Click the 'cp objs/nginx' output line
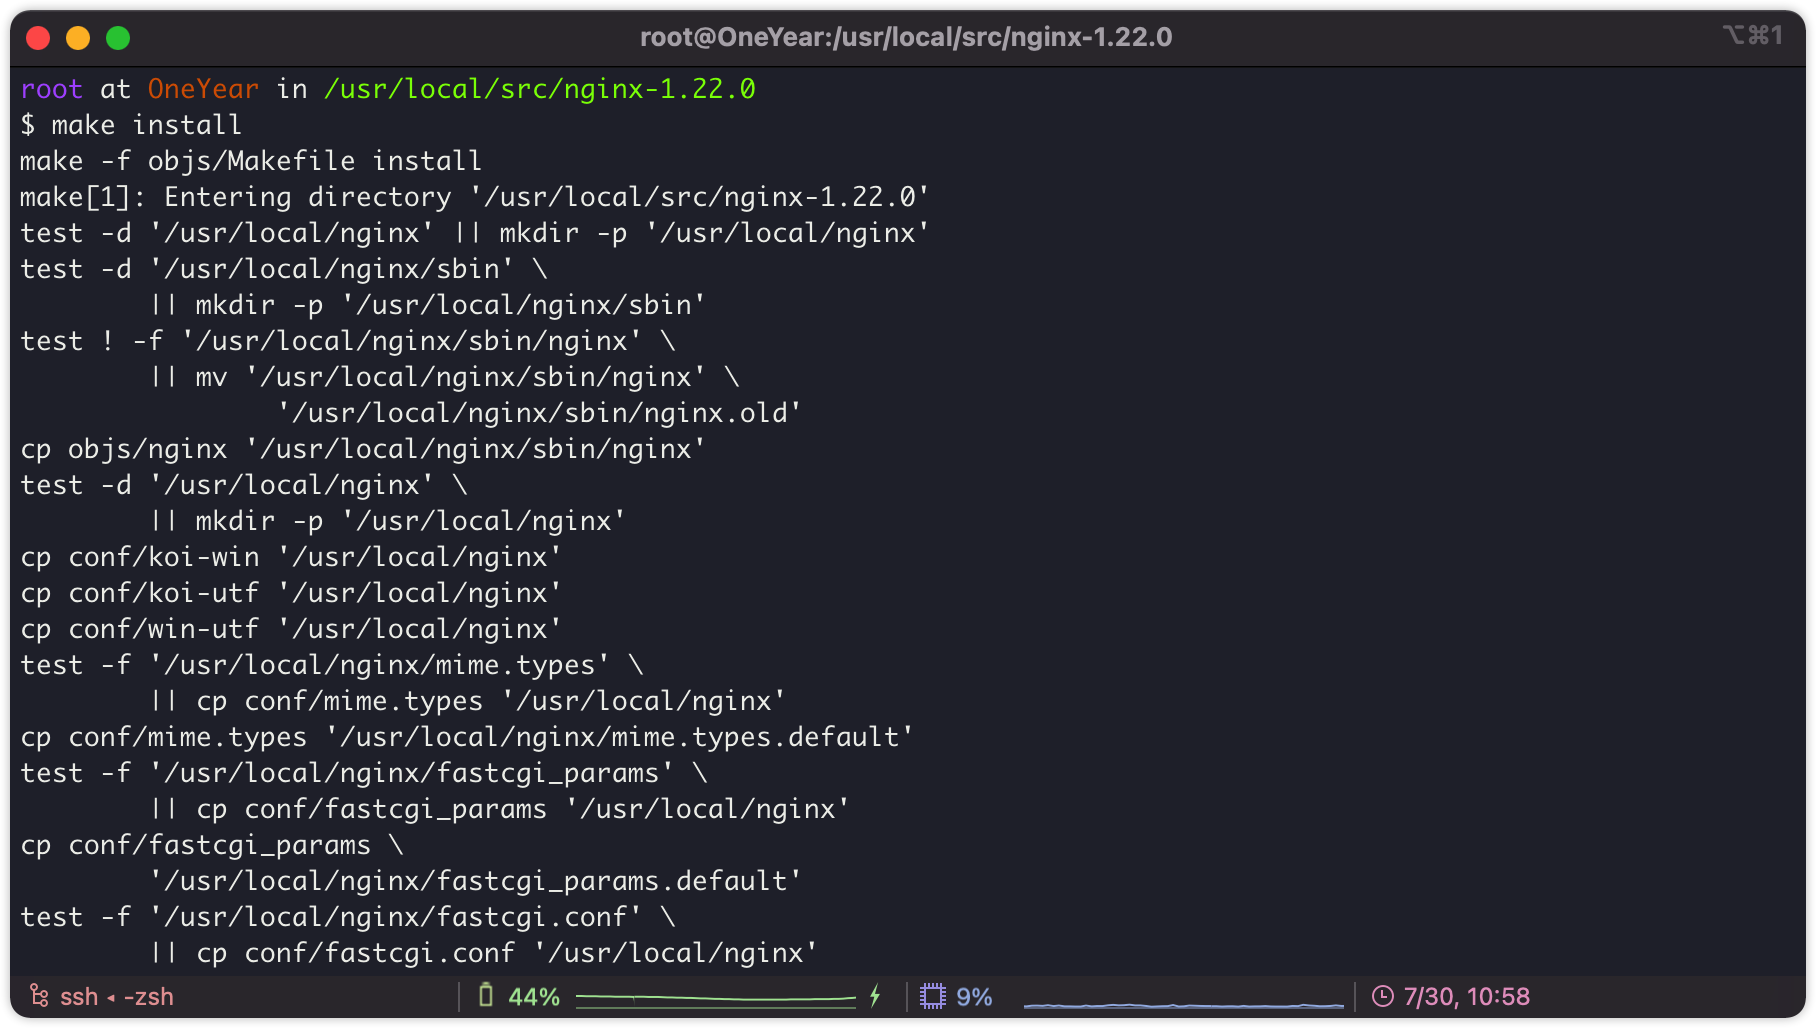Screen dimensions: 1816x1028 point(363,449)
